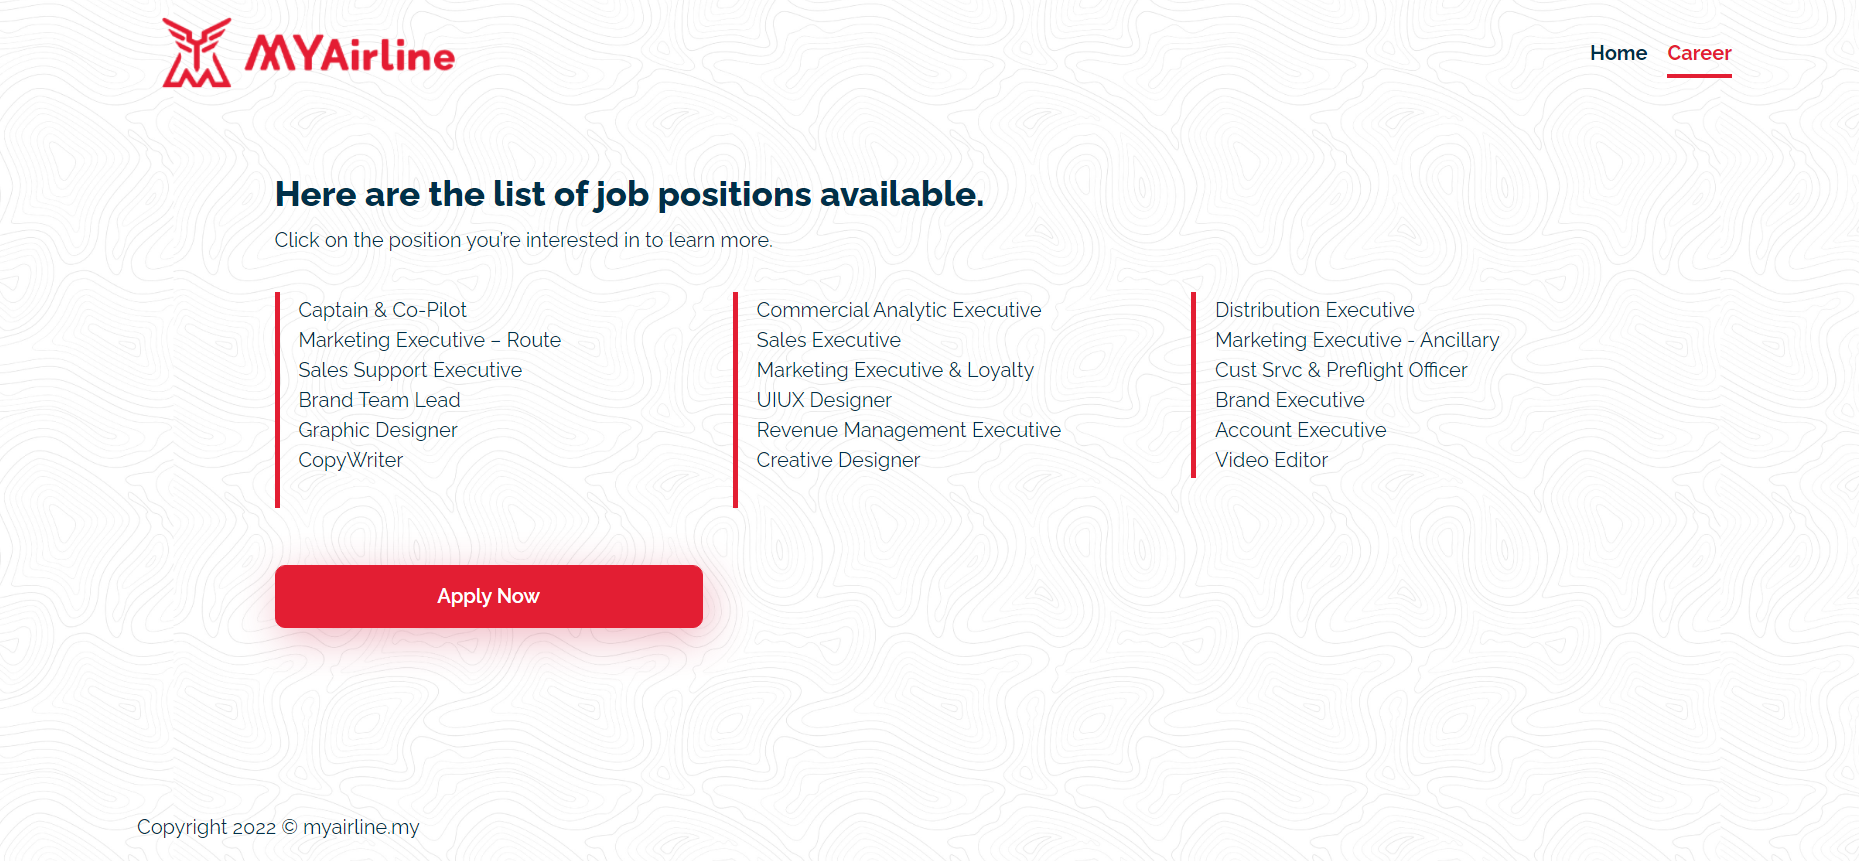The image size is (1859, 861).
Task: Click the Apply Now button
Action: pyautogui.click(x=489, y=596)
